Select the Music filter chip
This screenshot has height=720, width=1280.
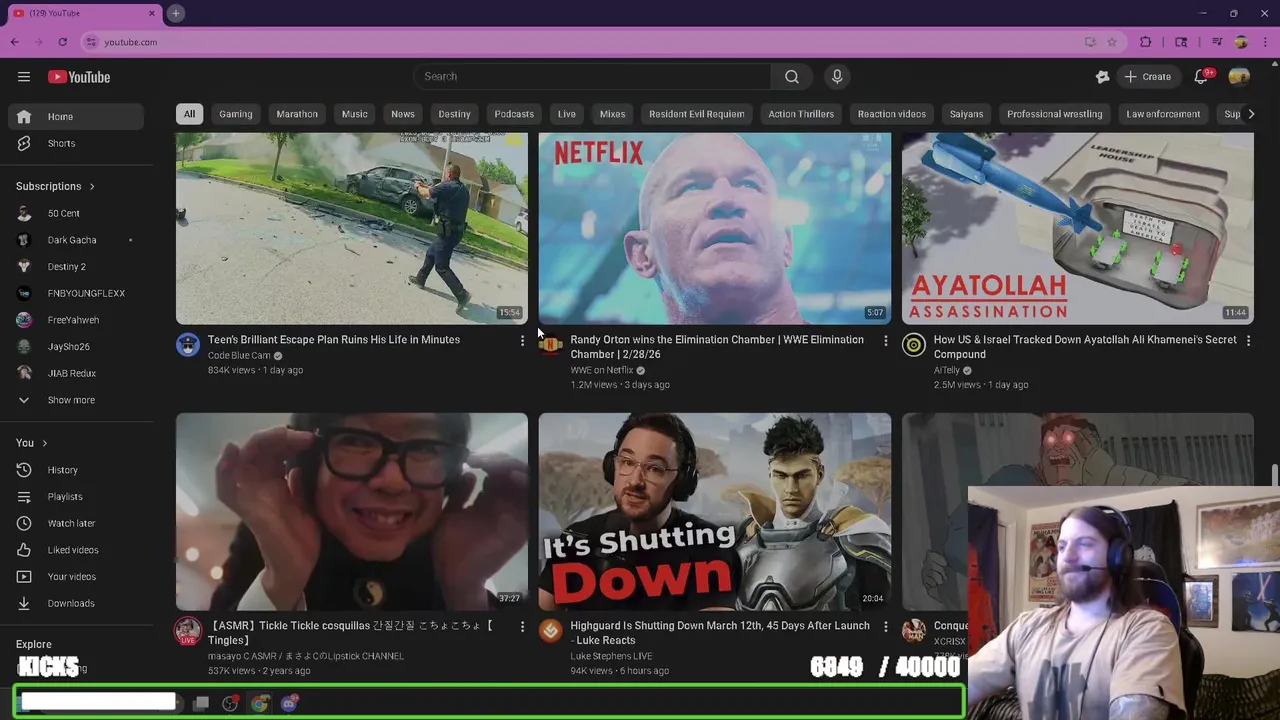click(x=355, y=114)
